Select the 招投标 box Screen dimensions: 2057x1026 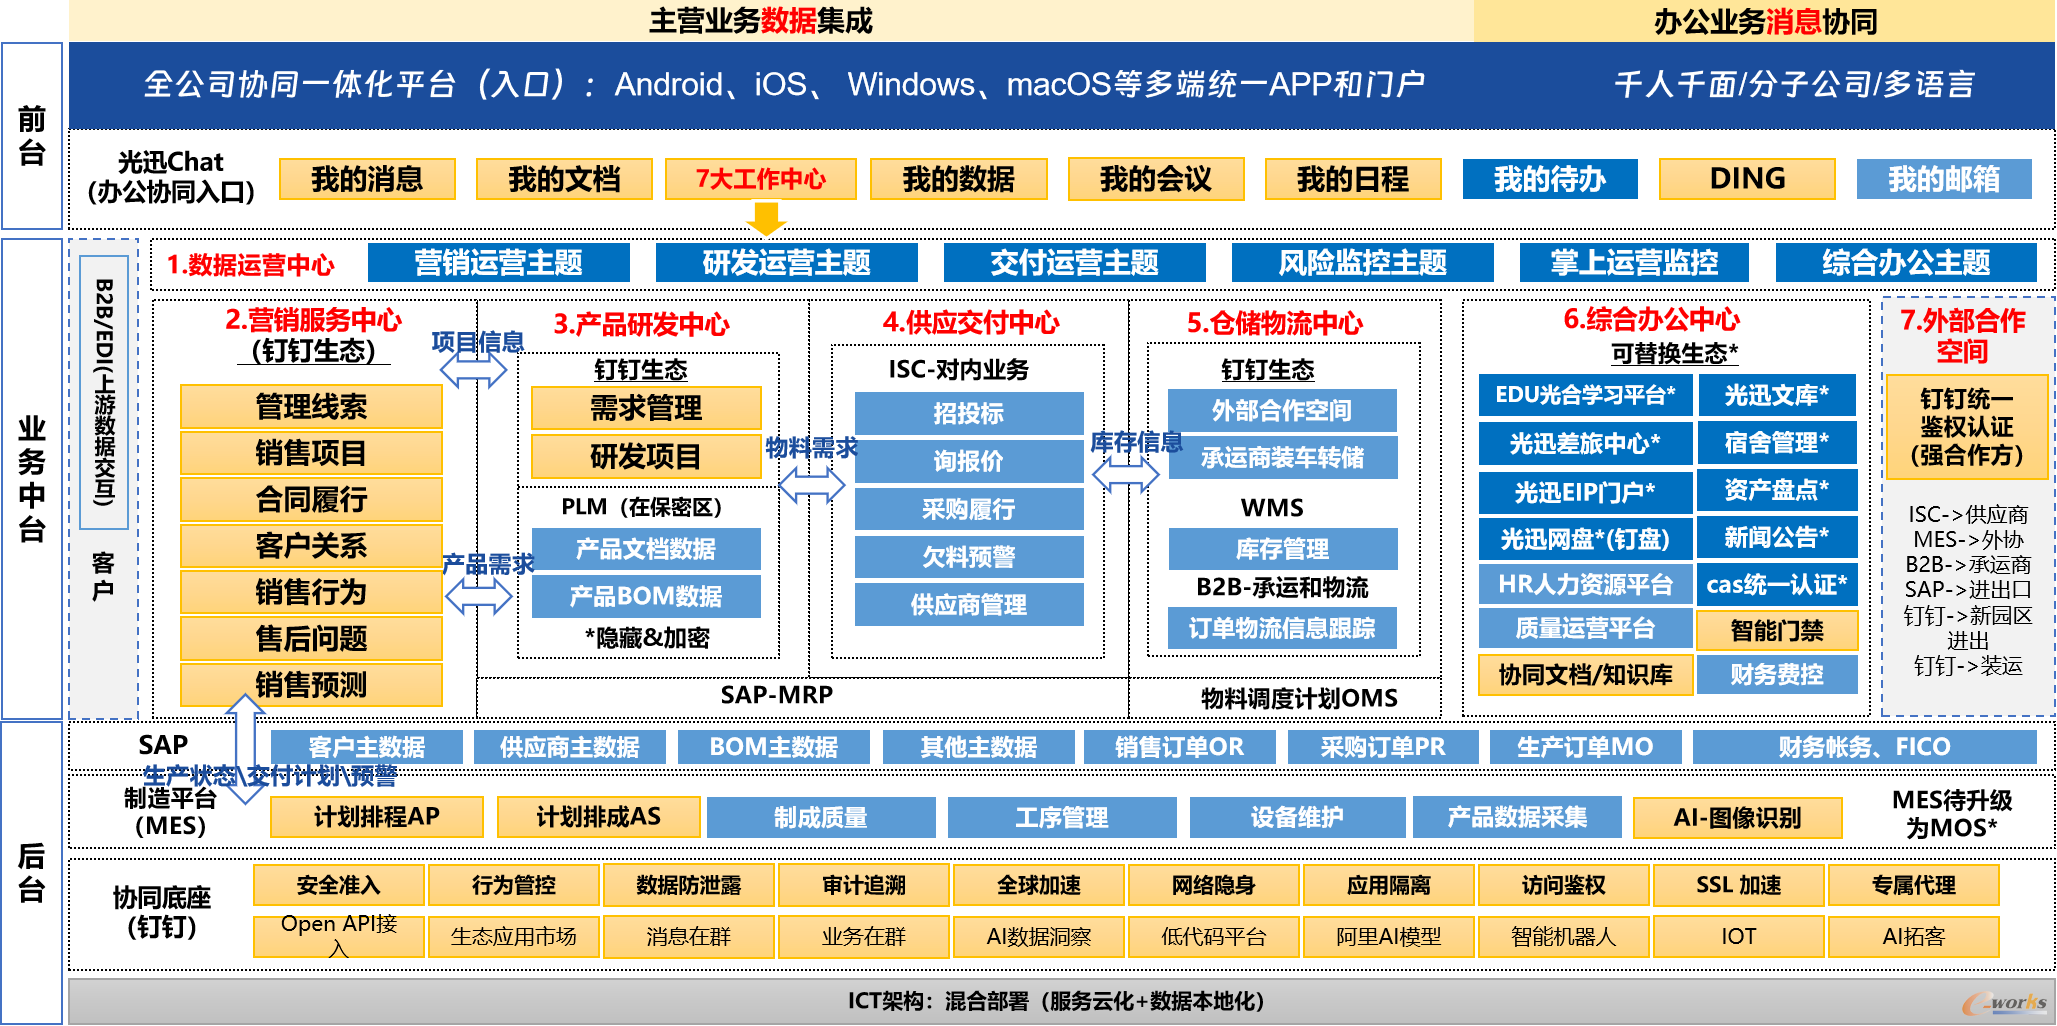[x=969, y=413]
